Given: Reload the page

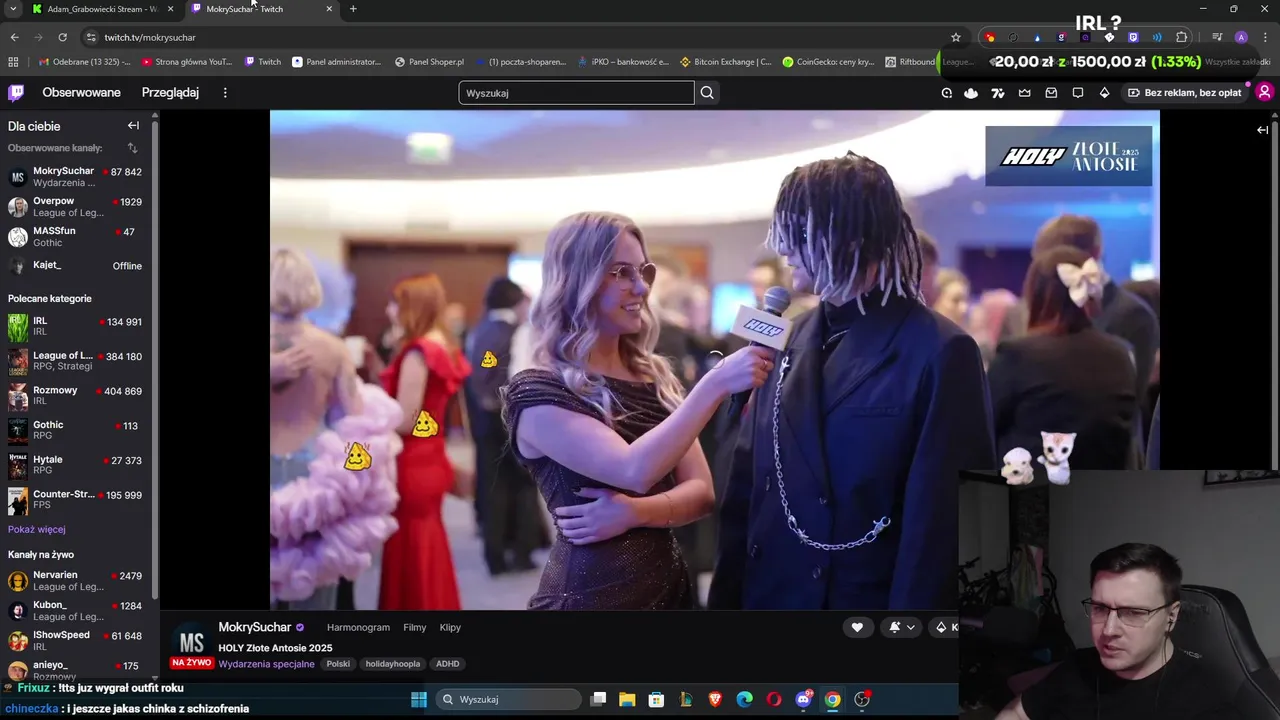Looking at the screenshot, I should pos(62,37).
